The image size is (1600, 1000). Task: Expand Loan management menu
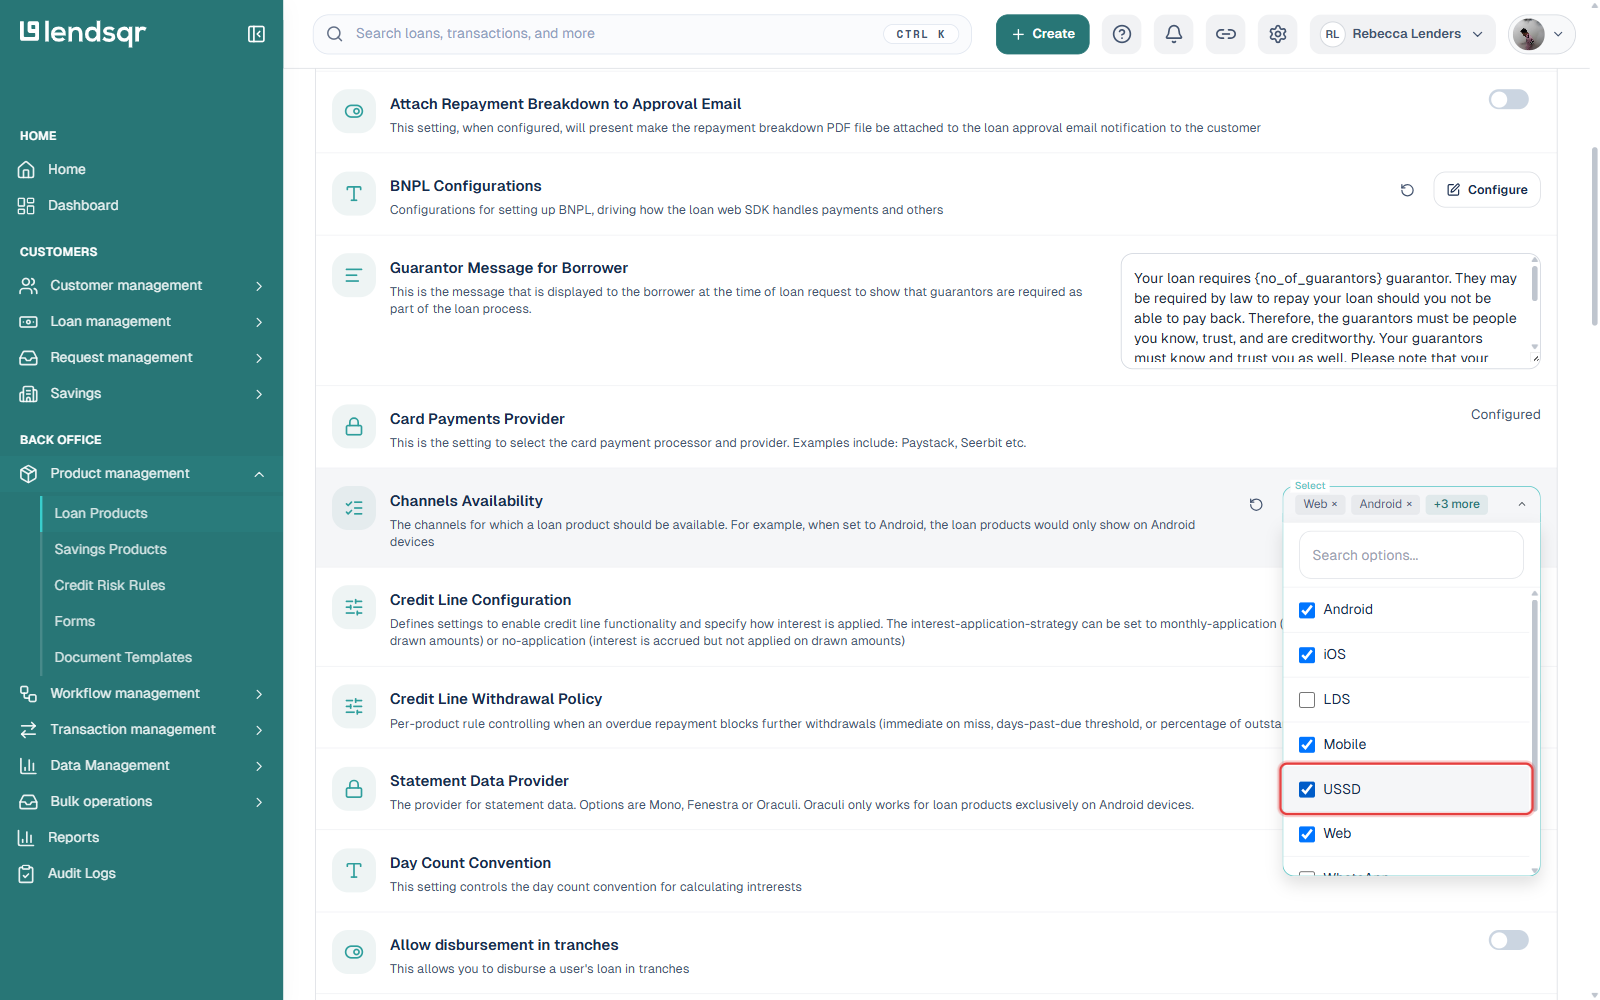point(141,322)
